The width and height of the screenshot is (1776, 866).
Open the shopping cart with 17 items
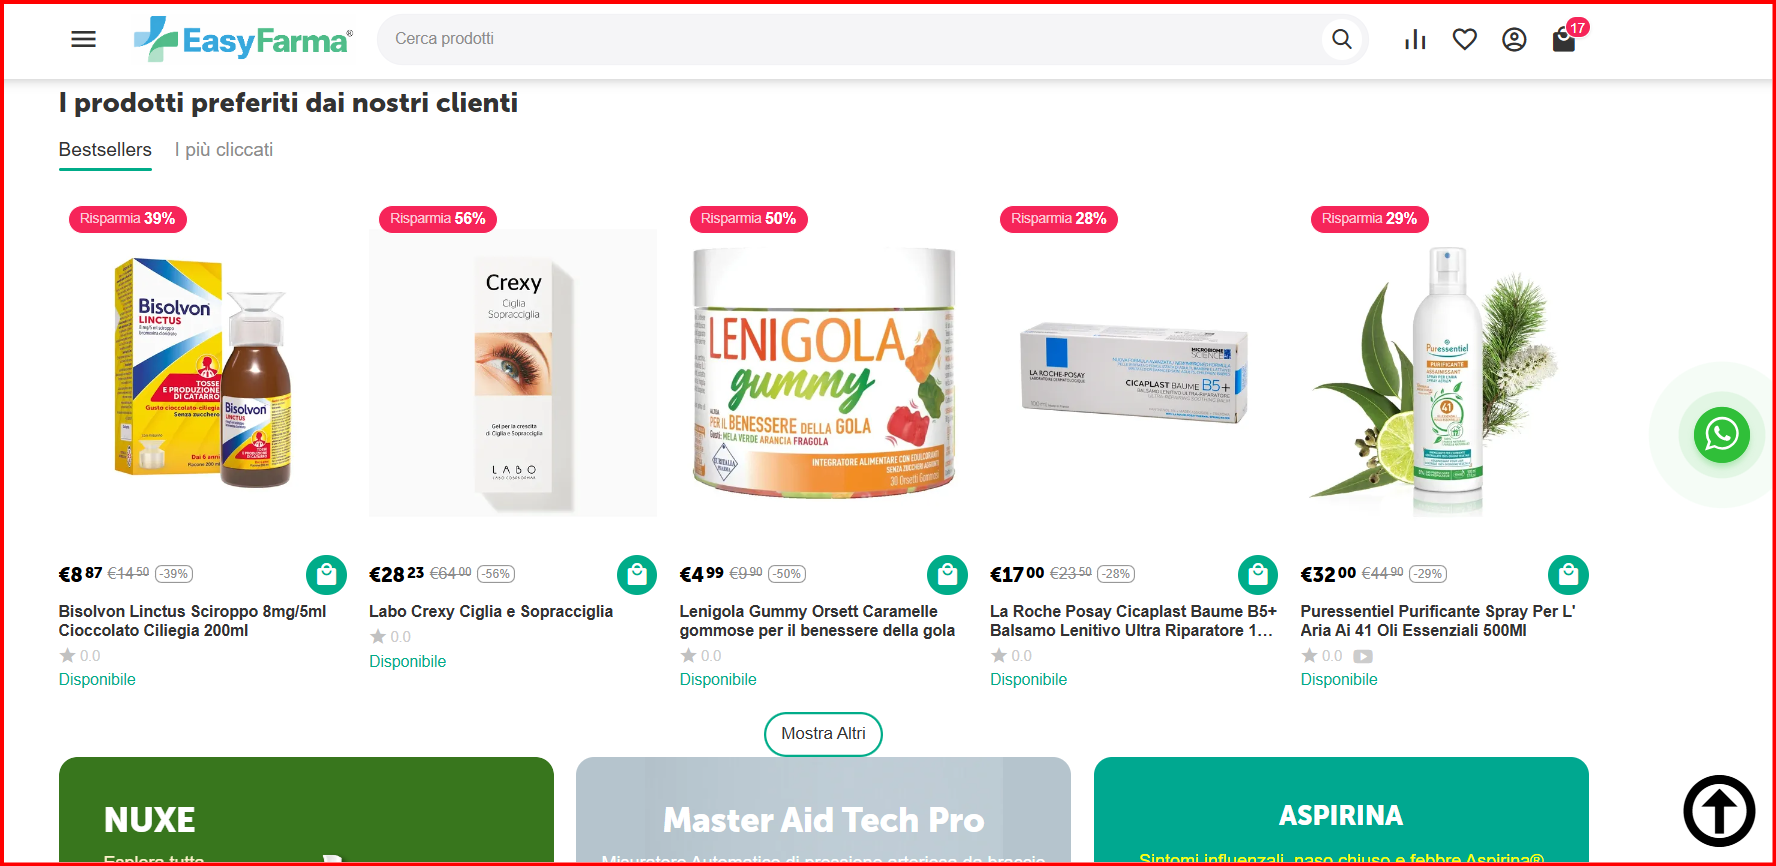pos(1565,38)
